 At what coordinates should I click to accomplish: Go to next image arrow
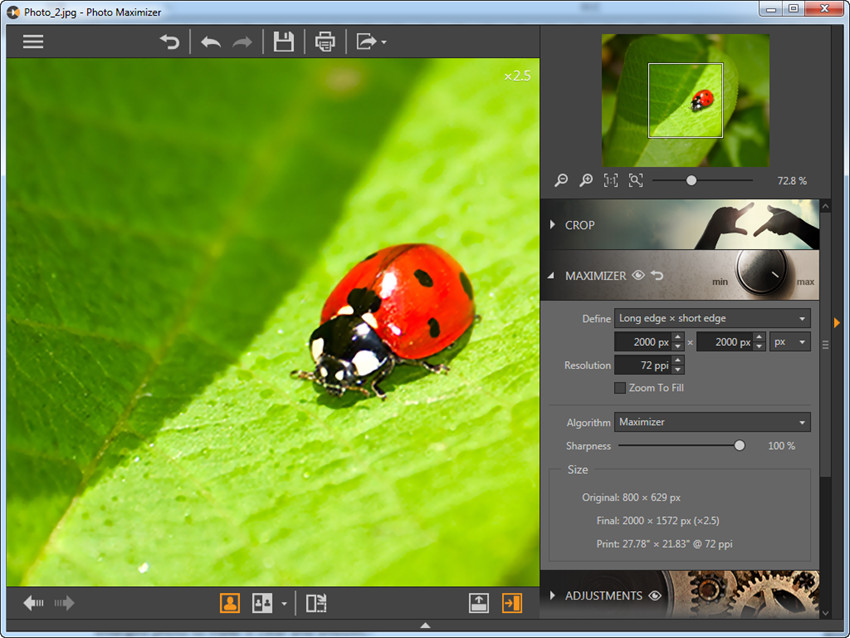coord(64,603)
